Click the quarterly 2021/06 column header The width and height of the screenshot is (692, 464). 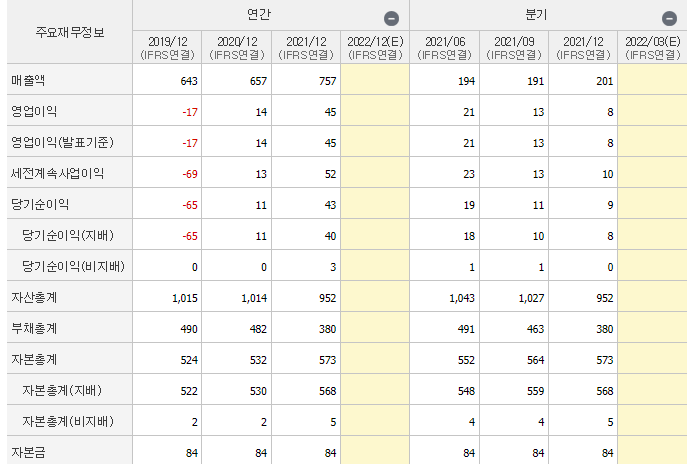[x=444, y=48]
